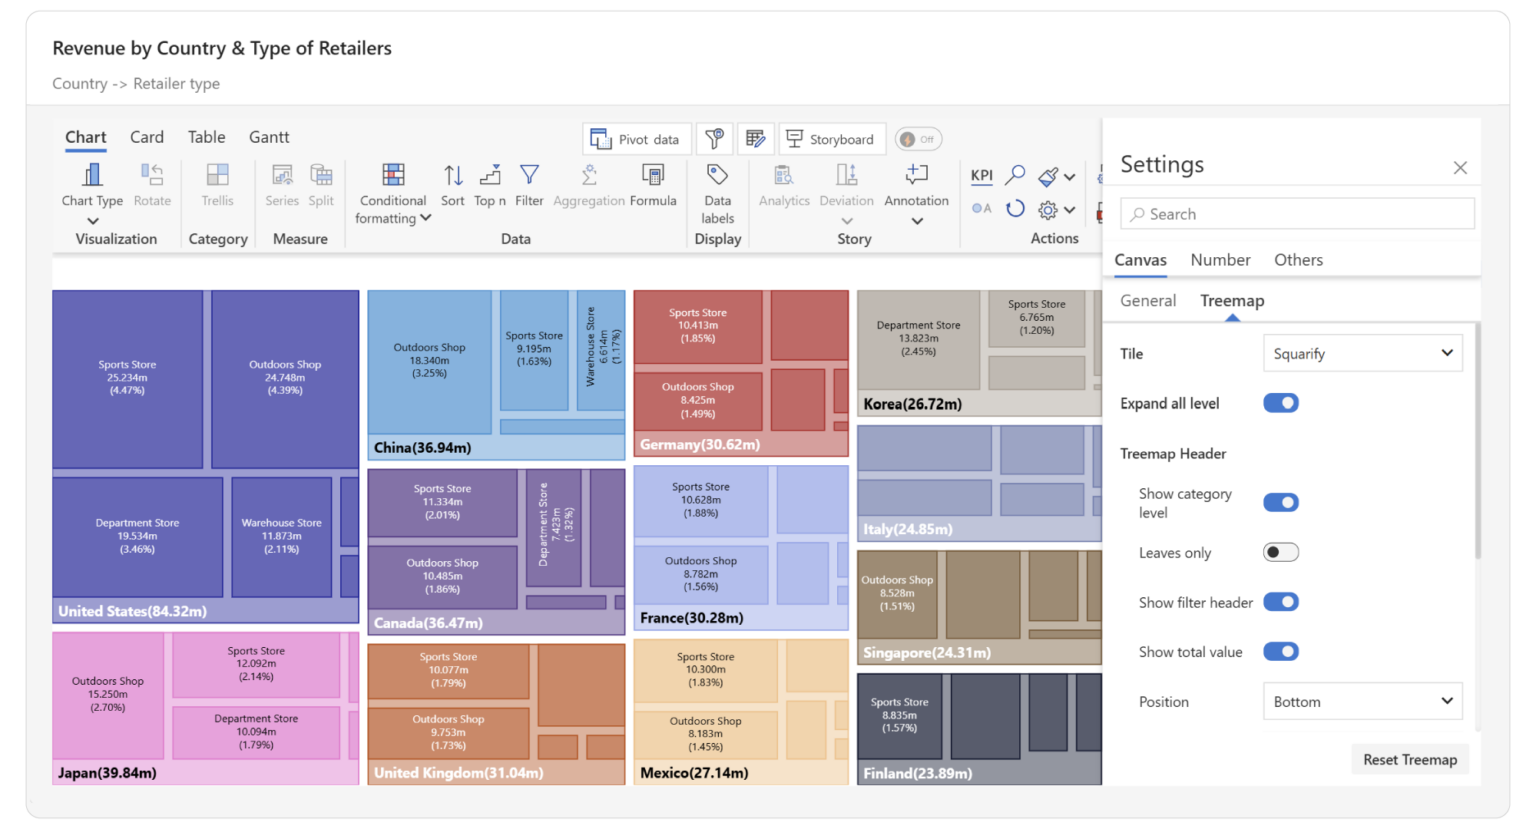The width and height of the screenshot is (1536, 829).
Task: Select the Chart Type tool
Action: tap(91, 185)
